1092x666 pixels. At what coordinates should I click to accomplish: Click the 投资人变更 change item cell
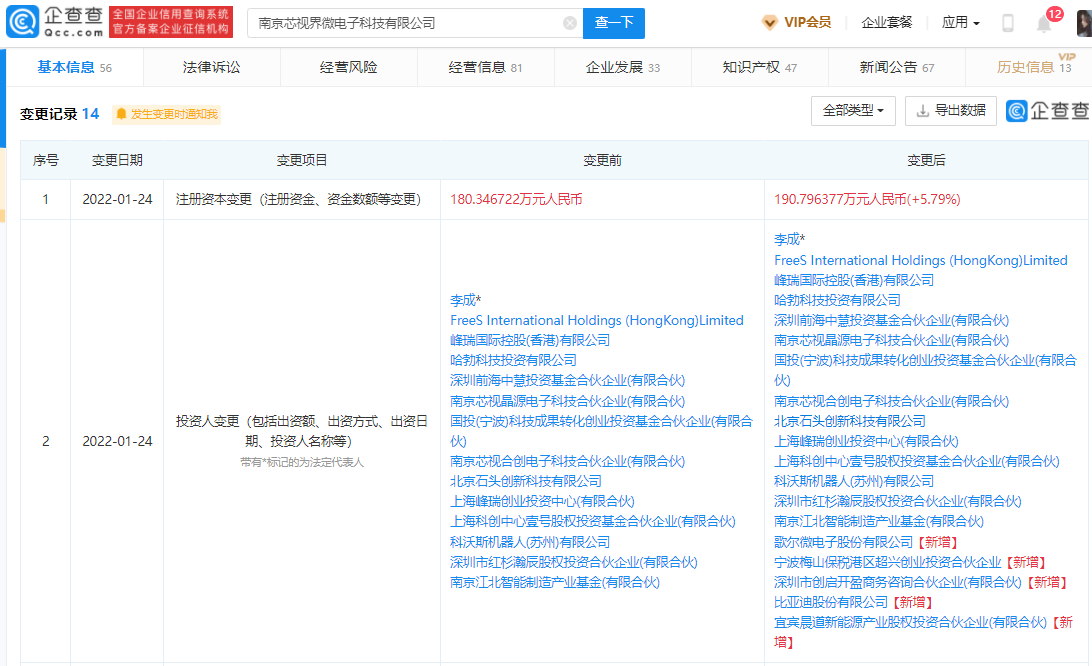[302, 441]
